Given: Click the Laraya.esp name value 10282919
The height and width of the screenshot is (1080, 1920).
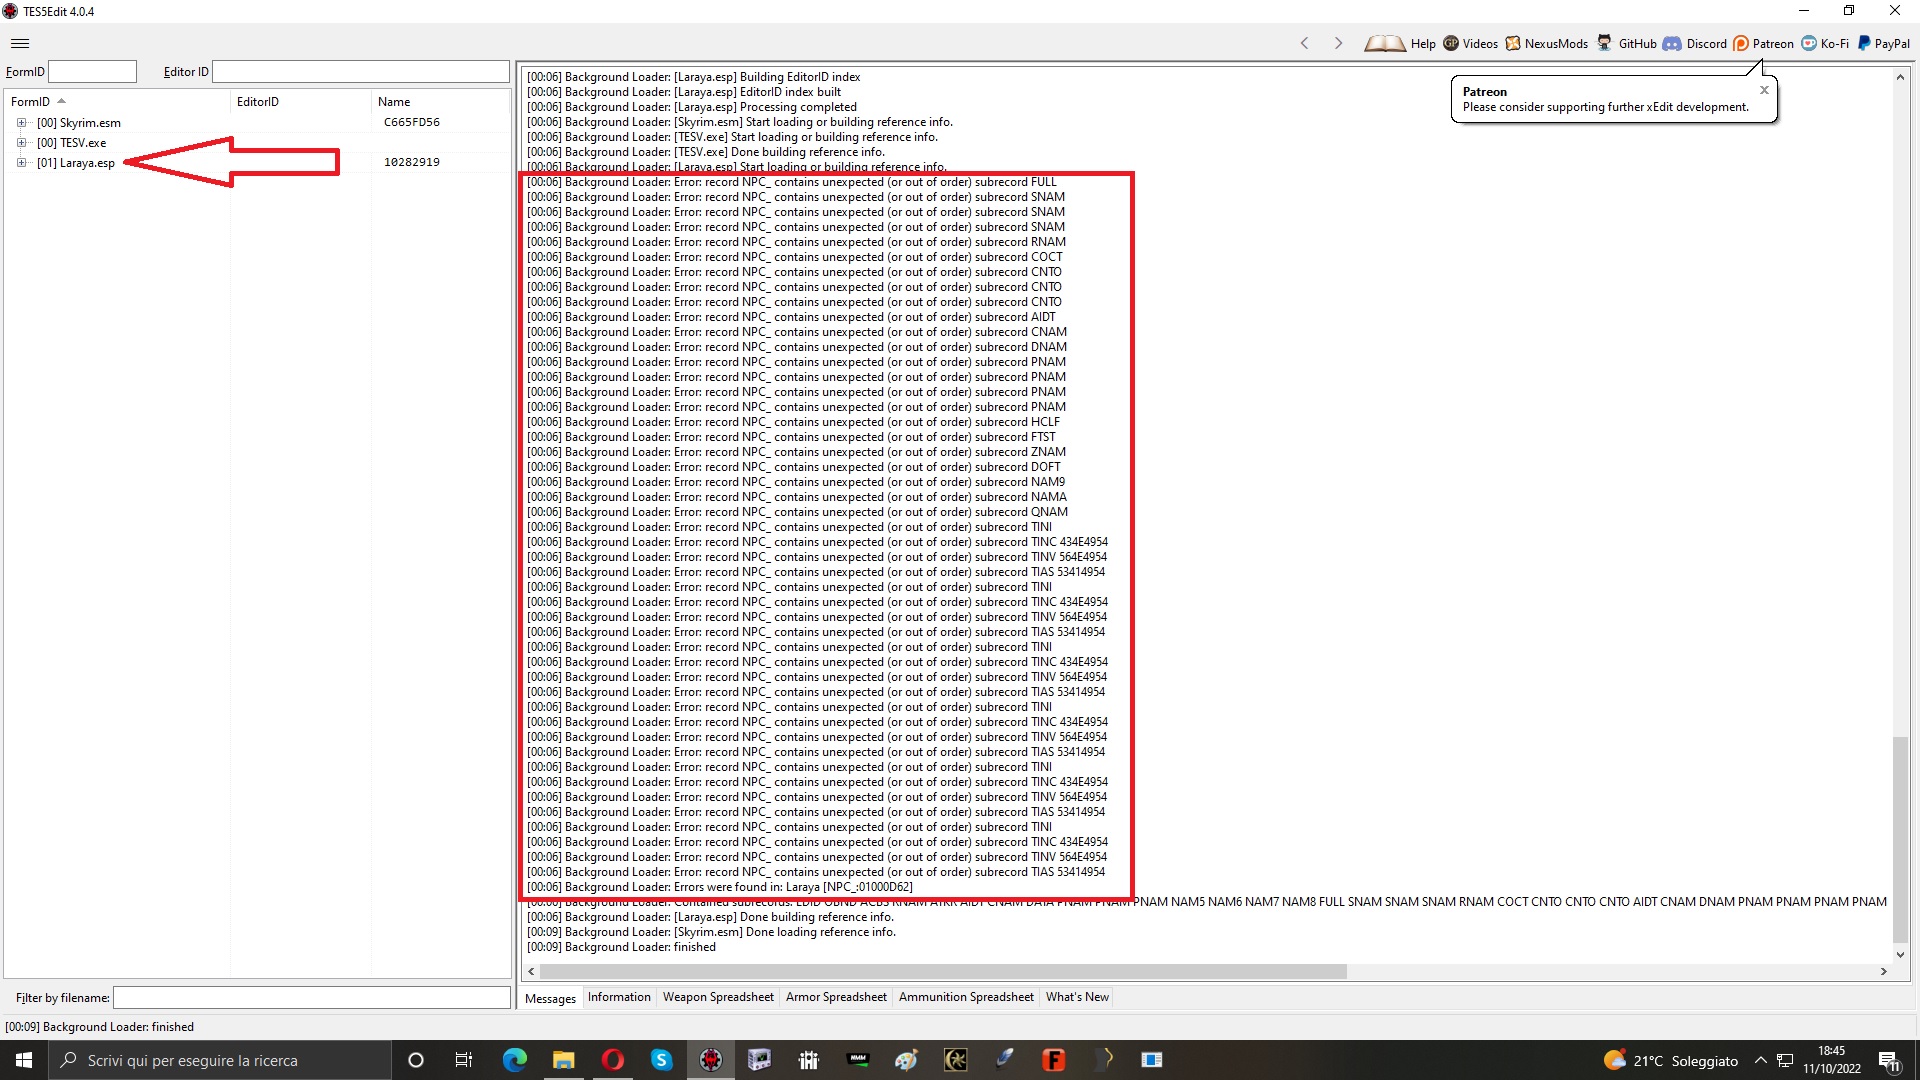Looking at the screenshot, I should (412, 162).
